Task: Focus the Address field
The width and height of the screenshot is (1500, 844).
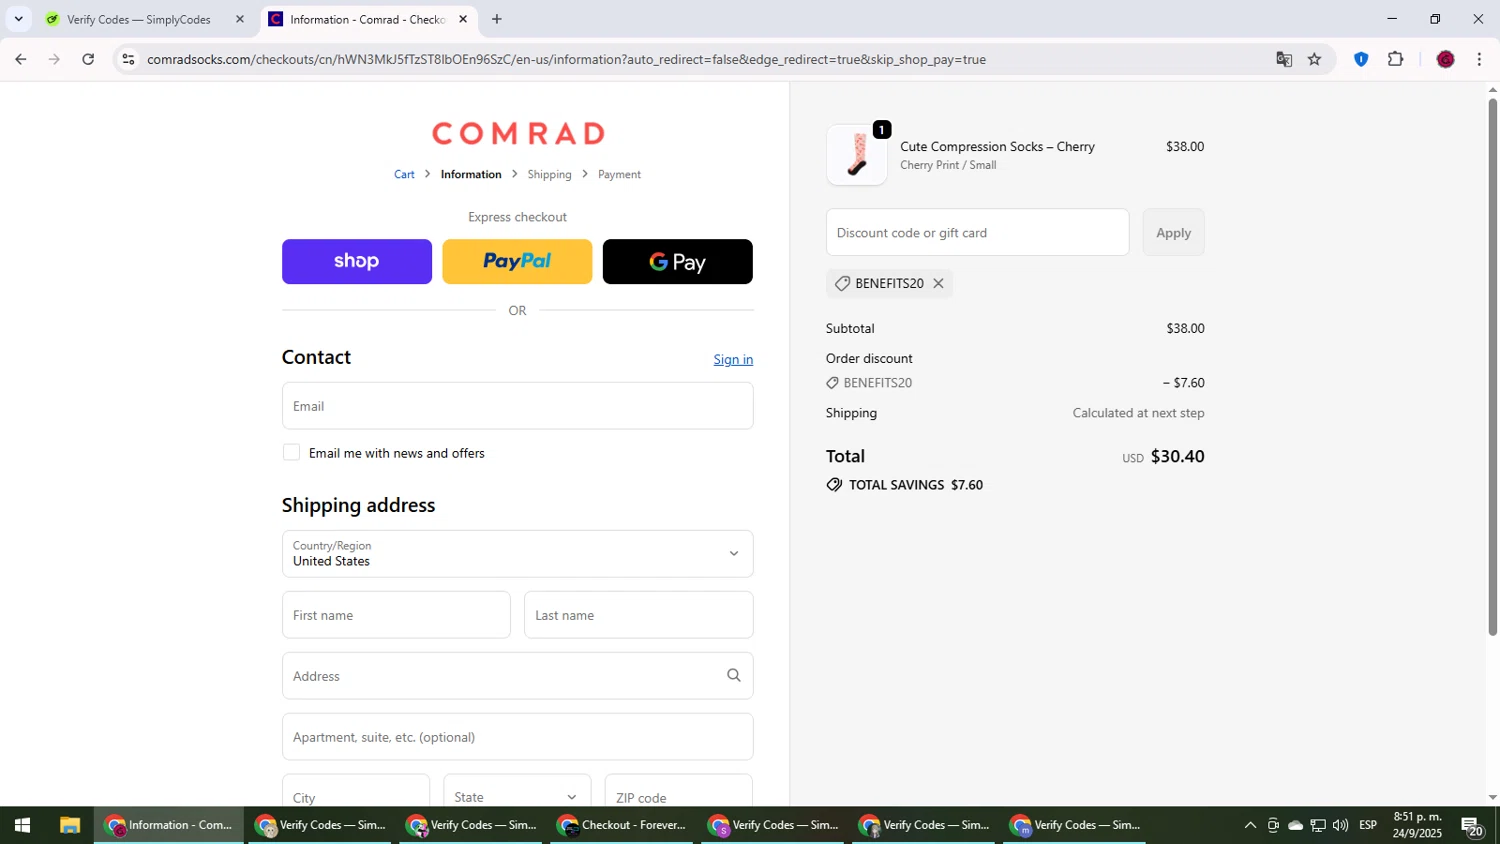Action: point(518,676)
